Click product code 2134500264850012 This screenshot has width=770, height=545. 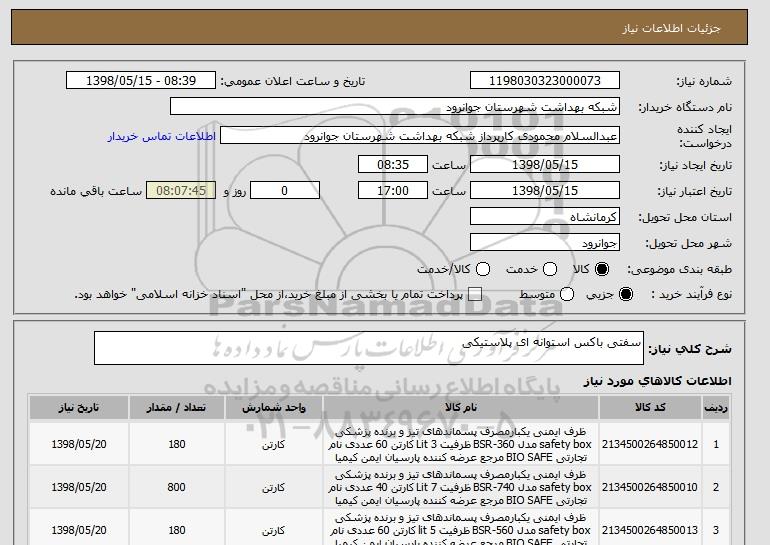650,444
